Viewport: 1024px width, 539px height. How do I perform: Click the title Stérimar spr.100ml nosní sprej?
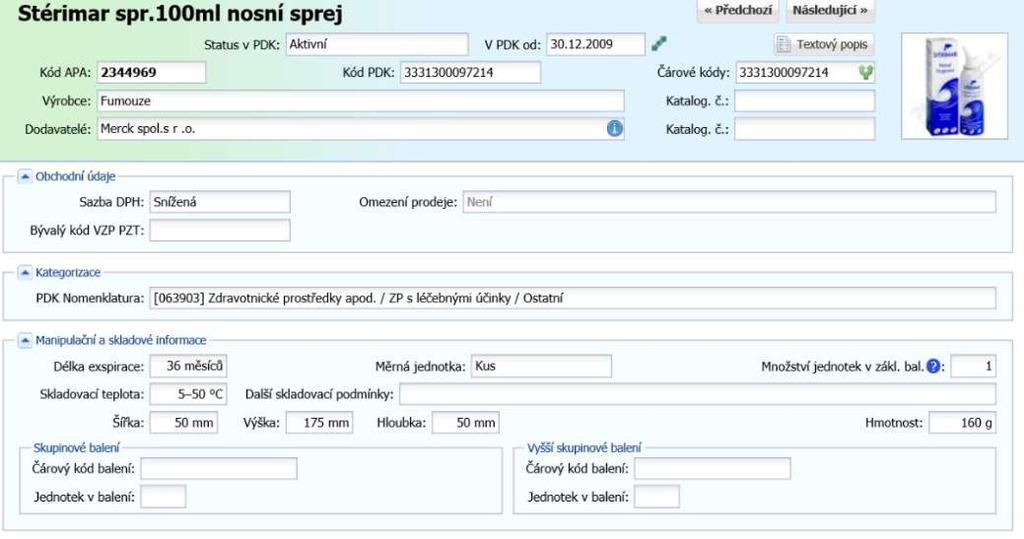180,13
